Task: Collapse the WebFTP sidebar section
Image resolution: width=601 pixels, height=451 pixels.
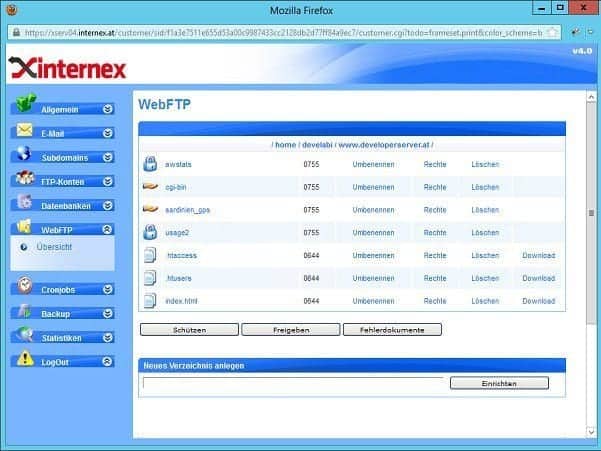Action: click(x=108, y=230)
